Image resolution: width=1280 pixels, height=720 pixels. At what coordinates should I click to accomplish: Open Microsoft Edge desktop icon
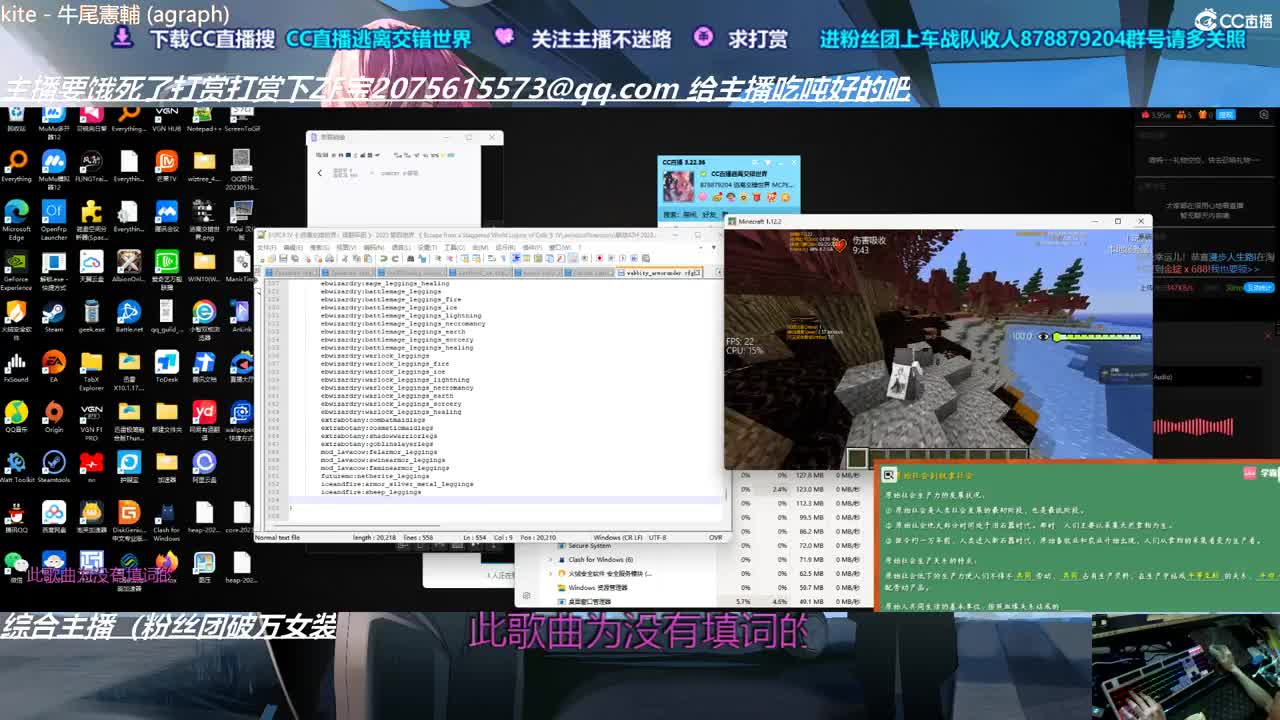16,218
